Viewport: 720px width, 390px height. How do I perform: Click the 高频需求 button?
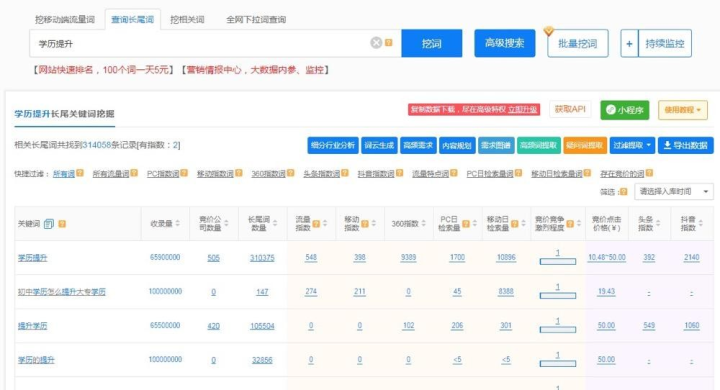point(418,146)
